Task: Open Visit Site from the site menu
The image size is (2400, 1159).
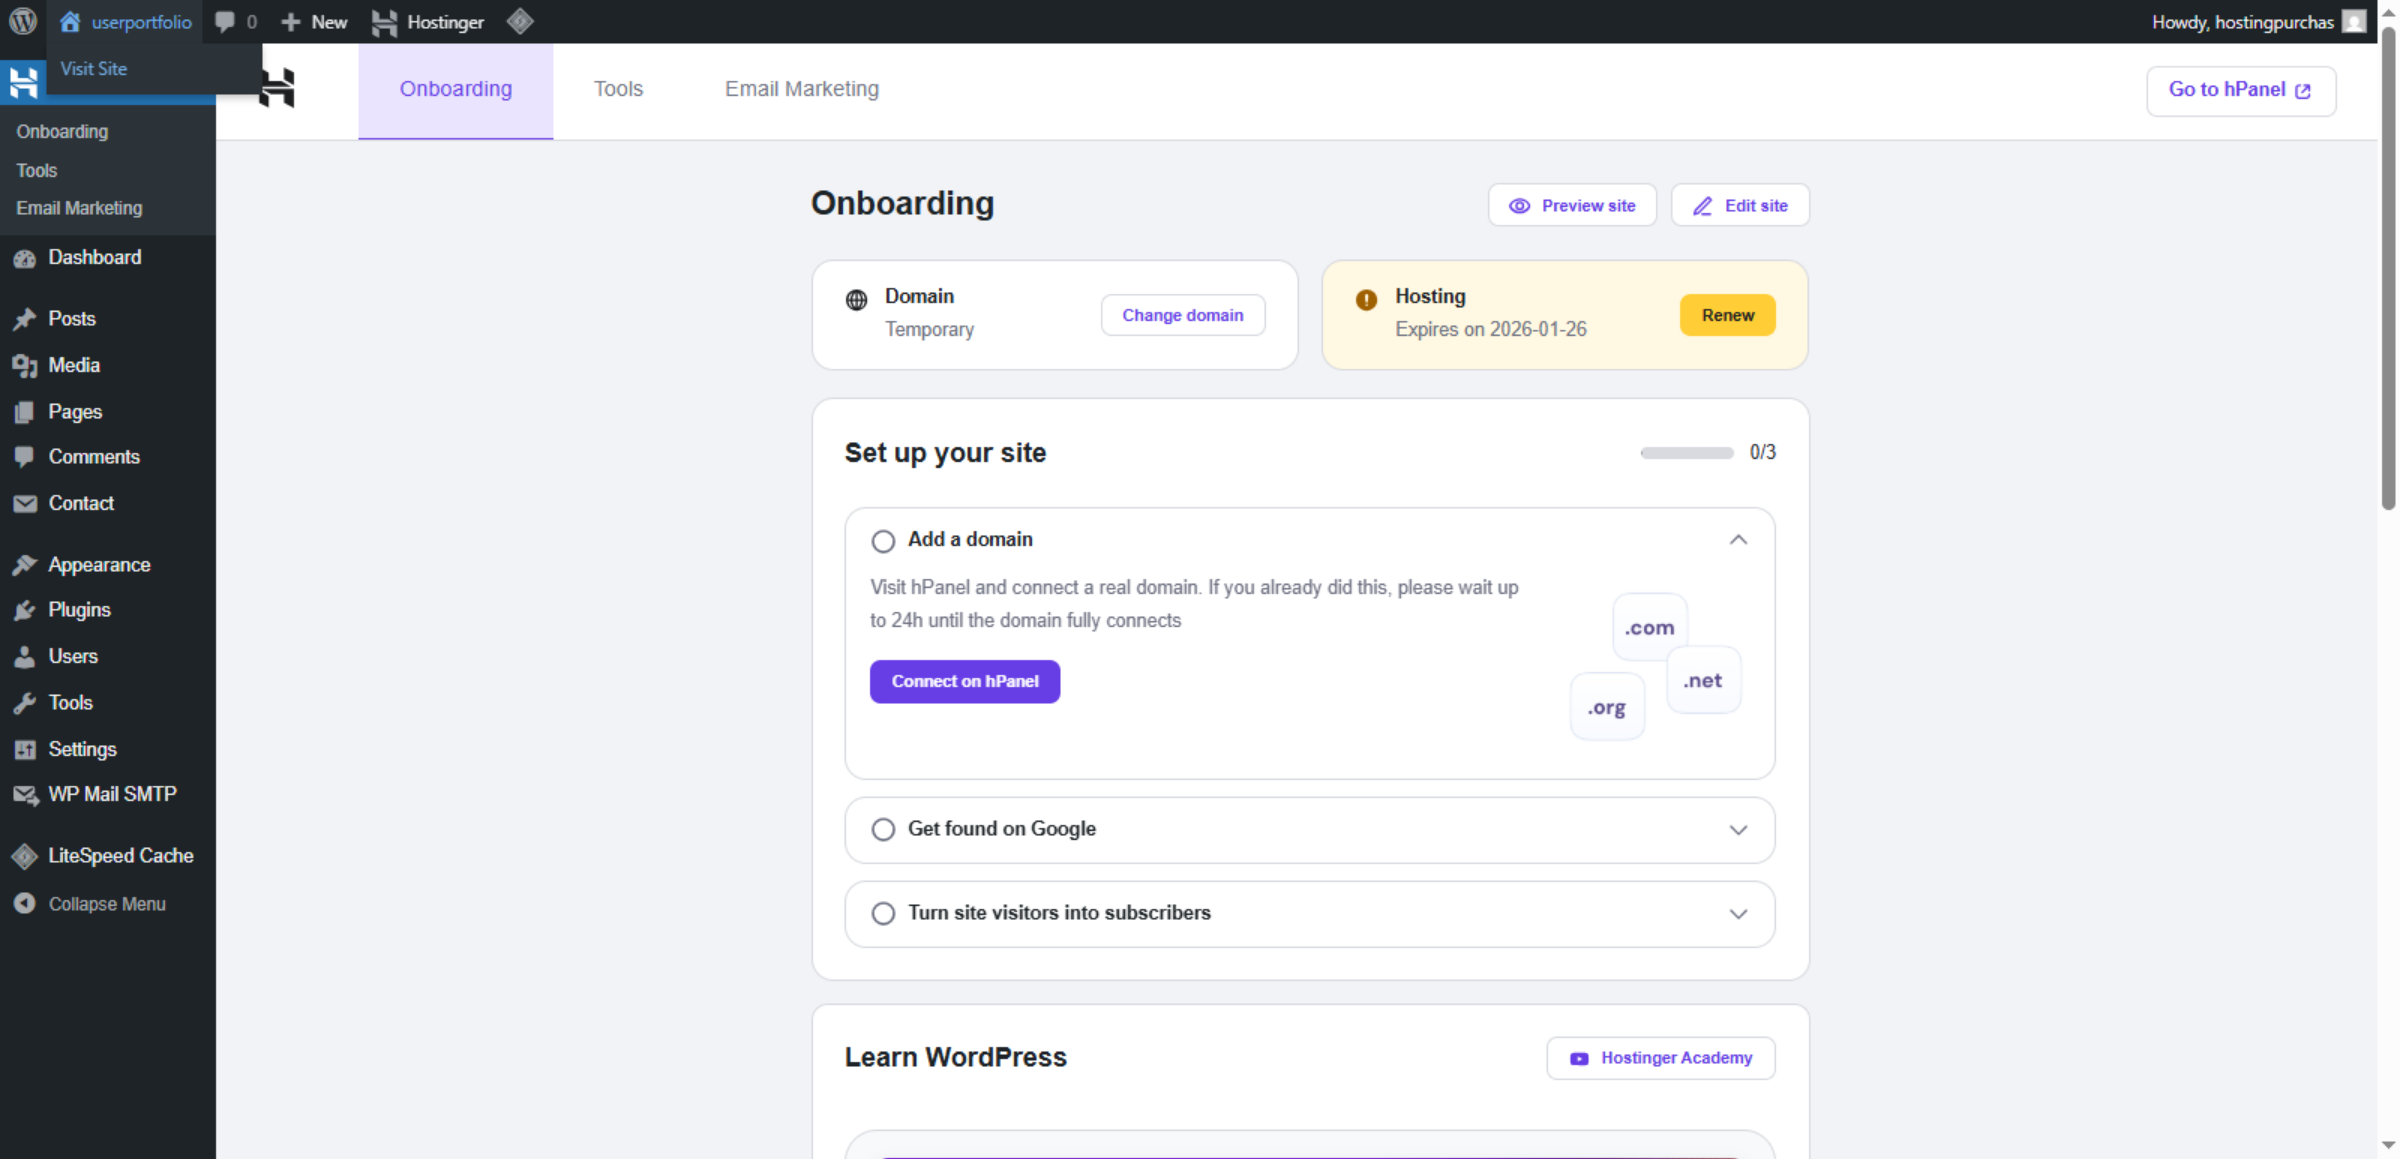Action: point(94,68)
